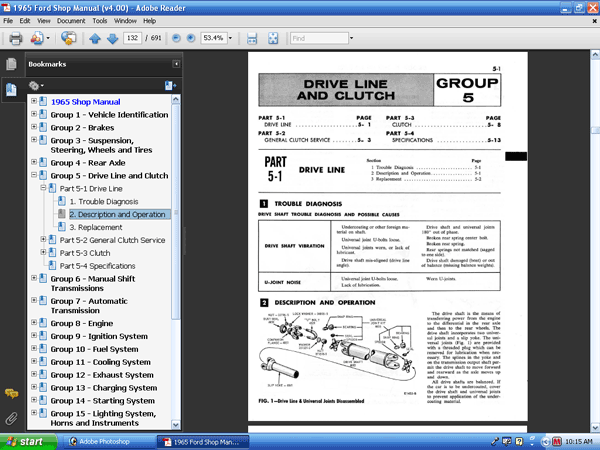Open bookmarks options gear menu
Image resolution: width=600 pixels, height=450 pixels.
36,85
